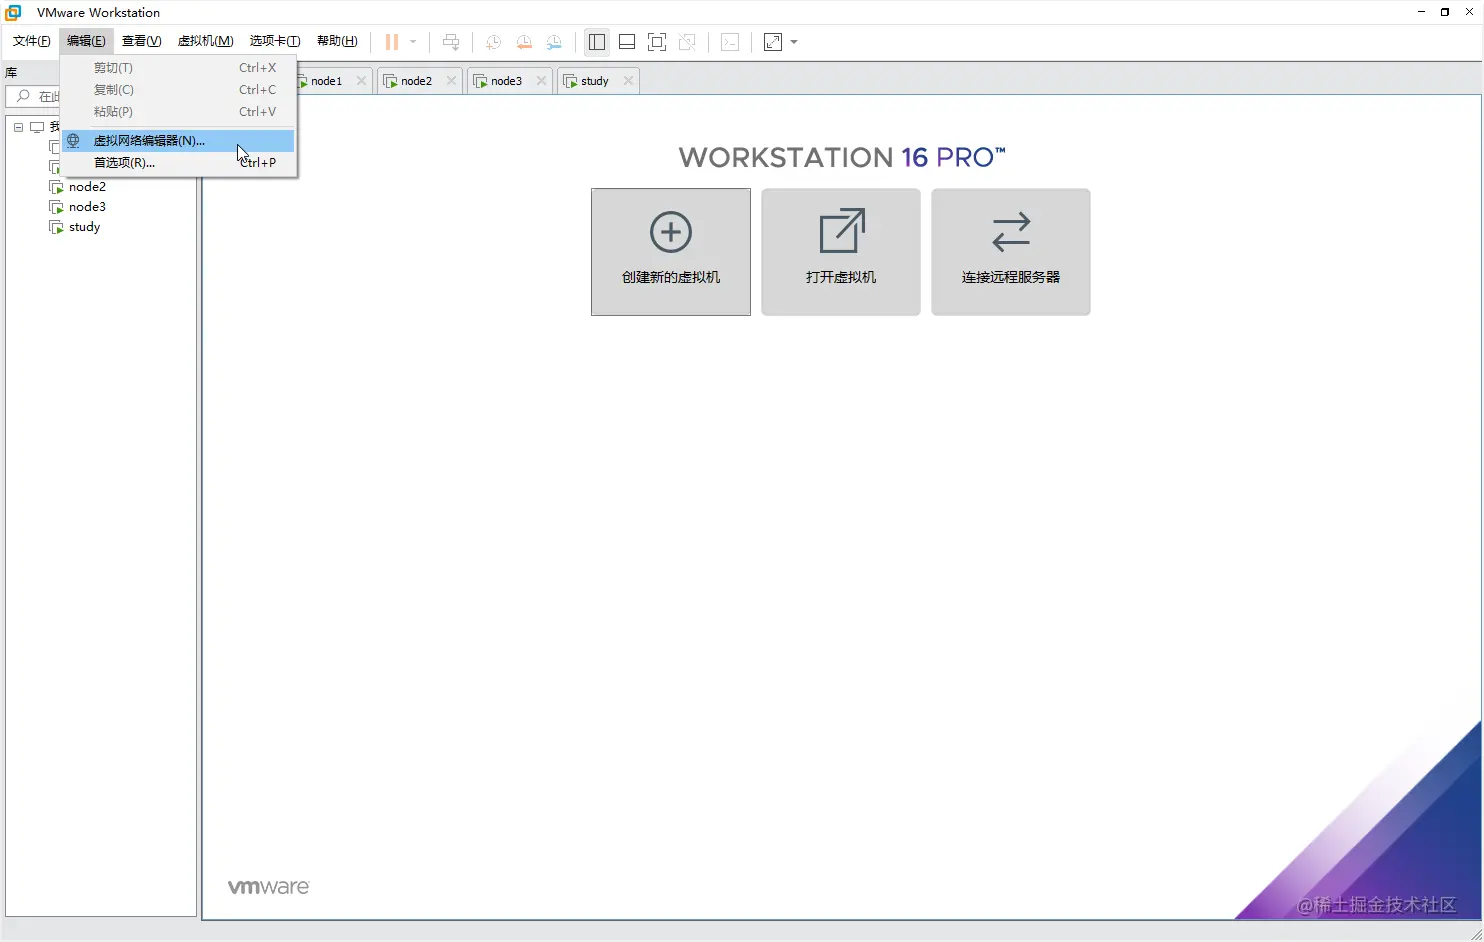Open the power options dropdown arrow

413,42
